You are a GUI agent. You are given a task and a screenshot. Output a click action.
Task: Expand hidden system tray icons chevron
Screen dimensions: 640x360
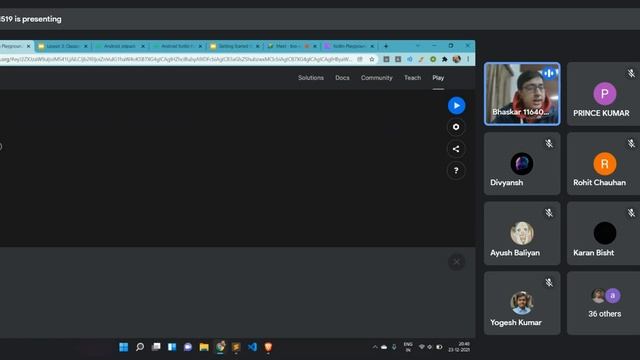pos(375,347)
